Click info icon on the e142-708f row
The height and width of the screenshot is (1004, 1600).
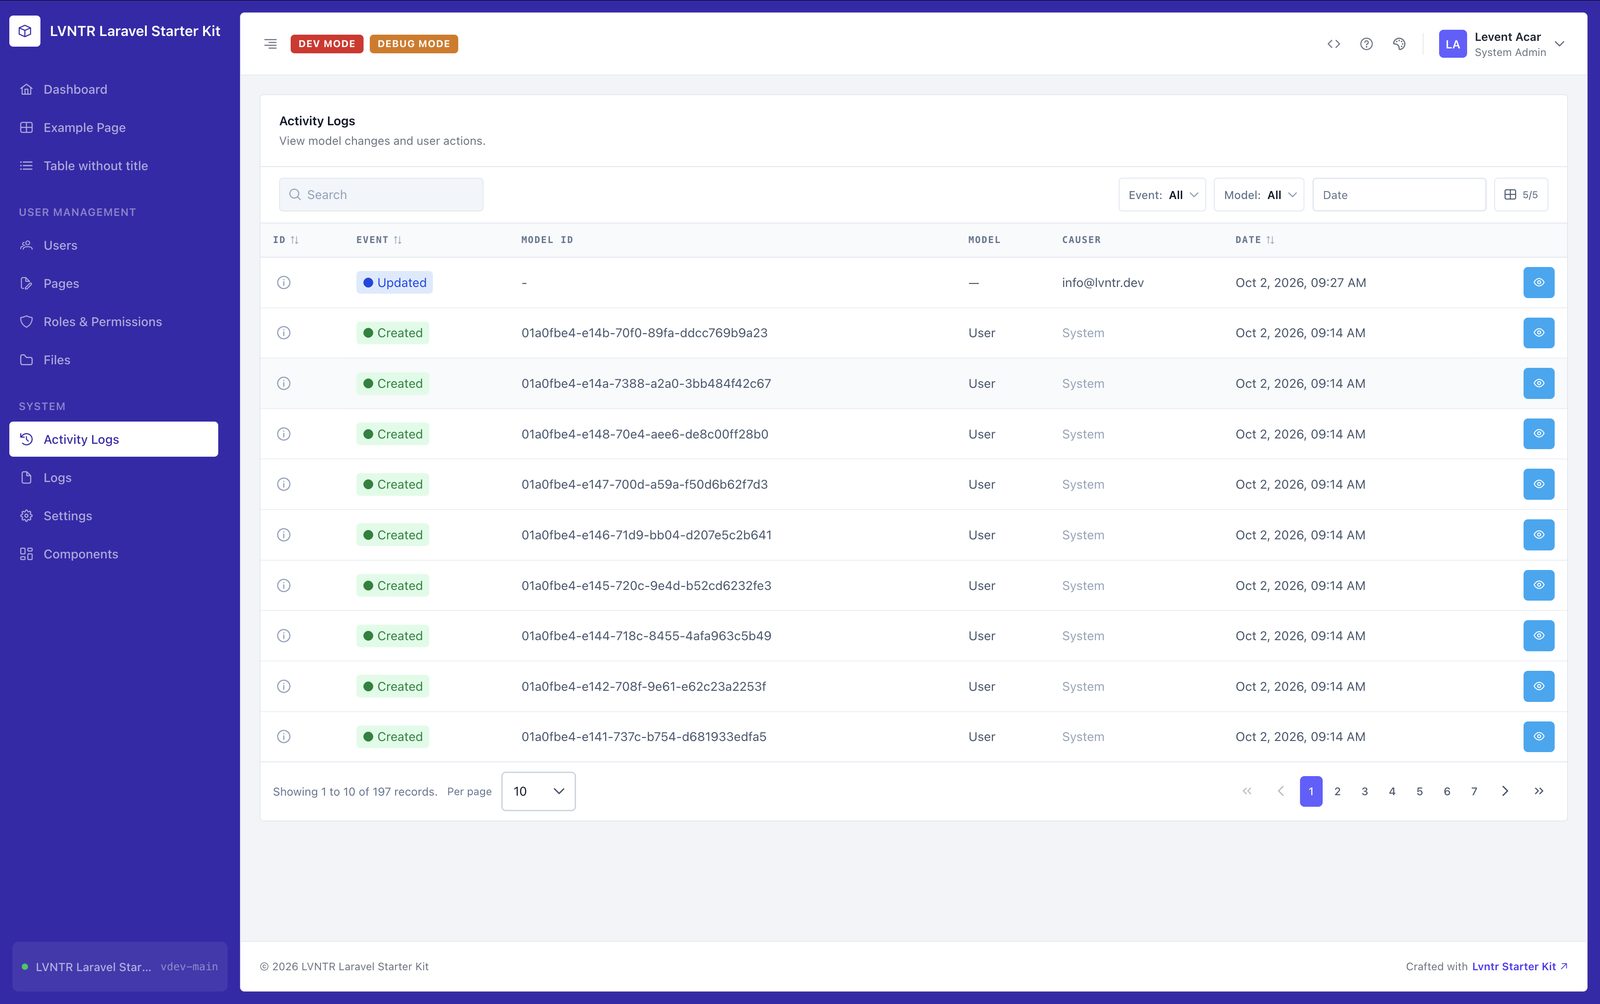(284, 687)
